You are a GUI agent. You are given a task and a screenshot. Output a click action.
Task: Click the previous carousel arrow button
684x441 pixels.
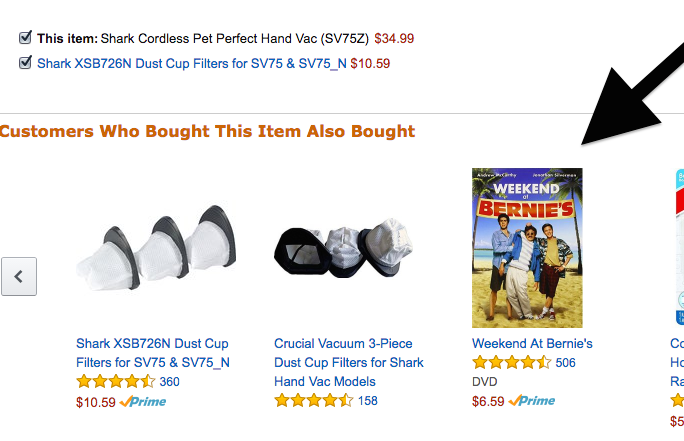[19, 276]
